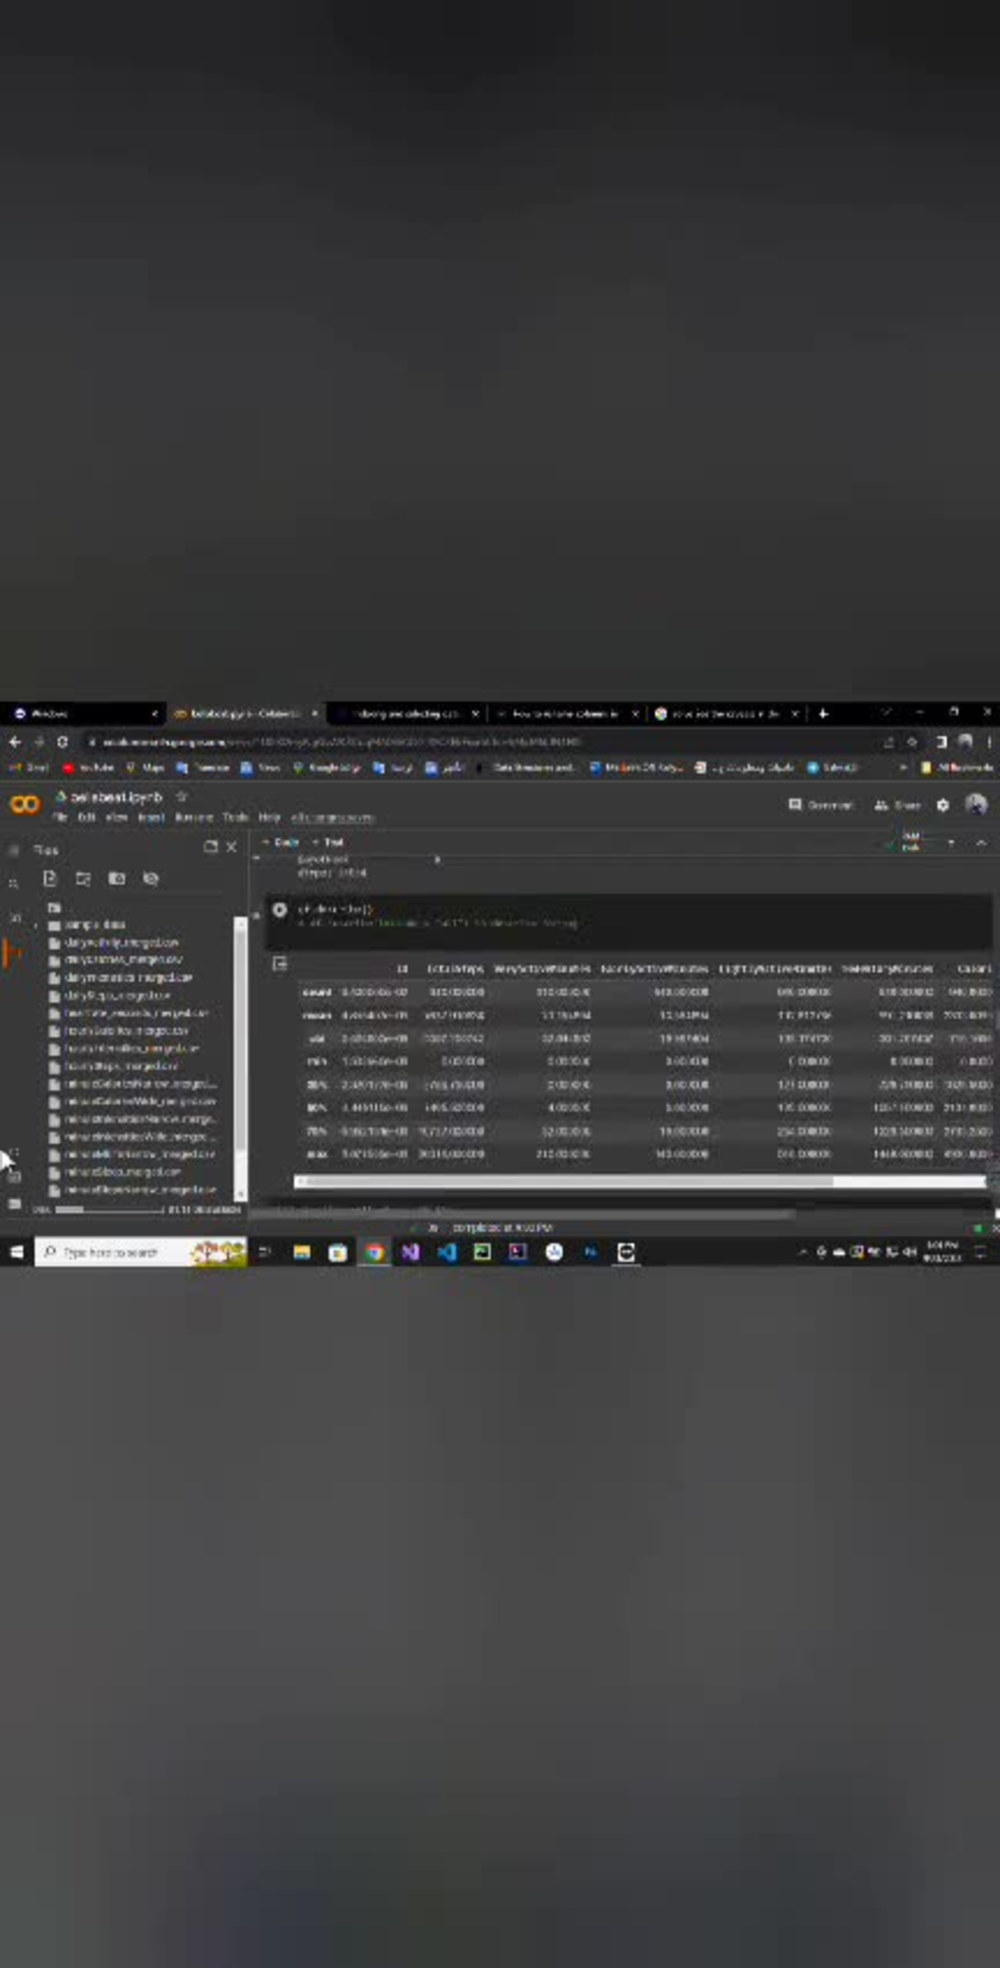Screen dimensions: 1000x1968
Task: Open the Runtime menu
Action: [194, 817]
